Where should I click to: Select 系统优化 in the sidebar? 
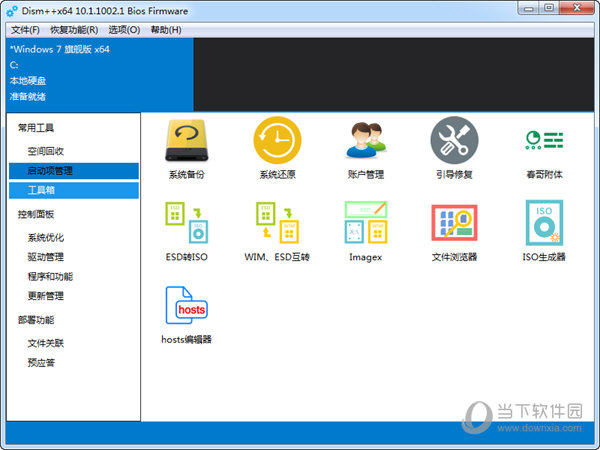[74, 237]
